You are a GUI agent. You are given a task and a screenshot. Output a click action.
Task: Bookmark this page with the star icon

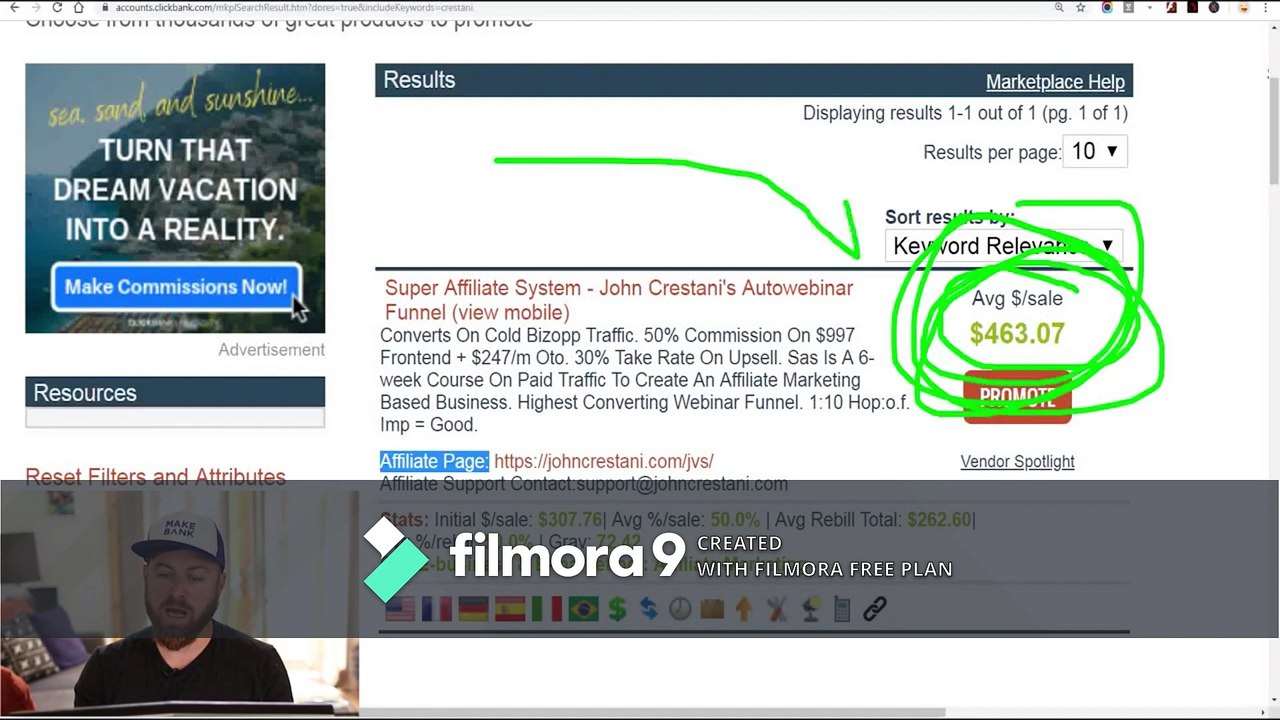[x=1081, y=7]
